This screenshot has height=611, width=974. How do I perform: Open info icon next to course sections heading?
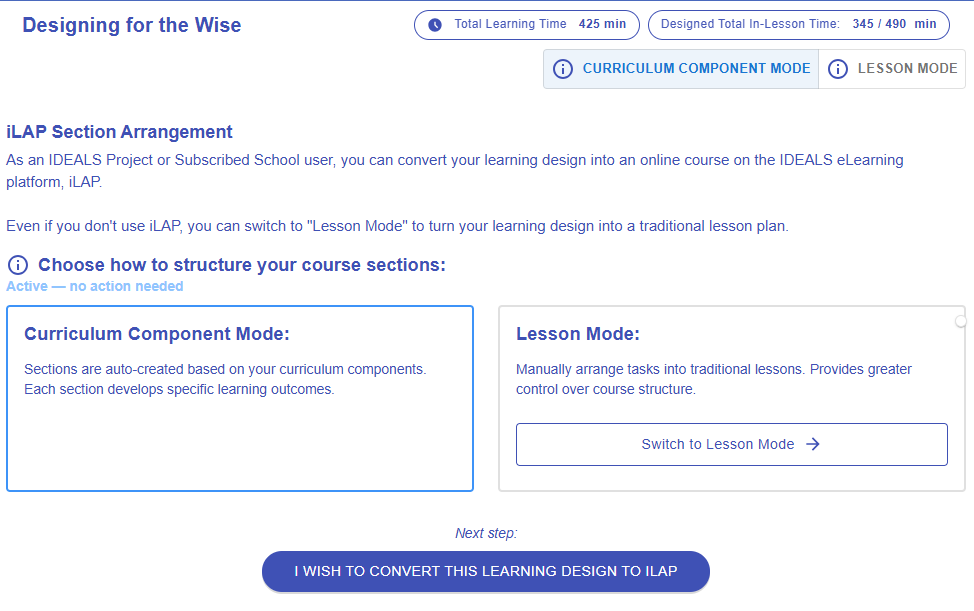(17, 265)
